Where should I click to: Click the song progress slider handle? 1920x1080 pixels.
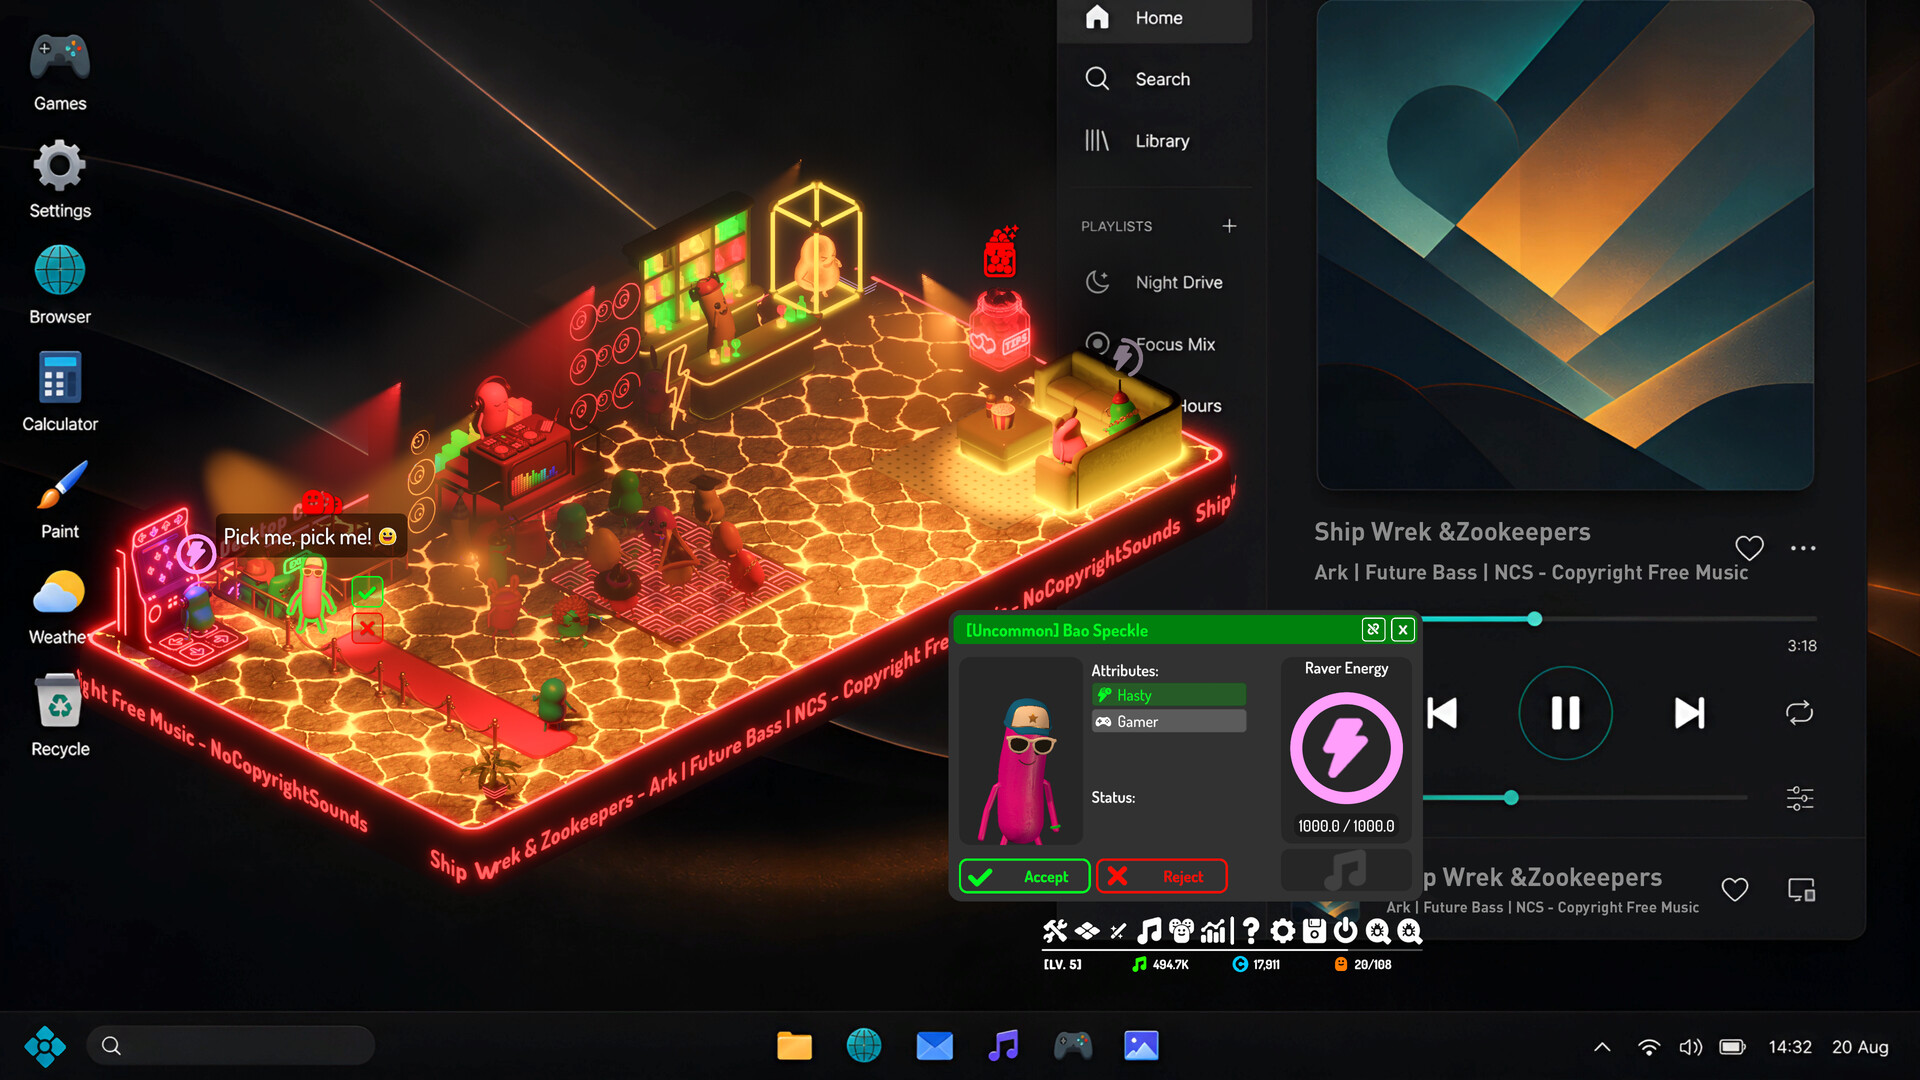[1535, 619]
